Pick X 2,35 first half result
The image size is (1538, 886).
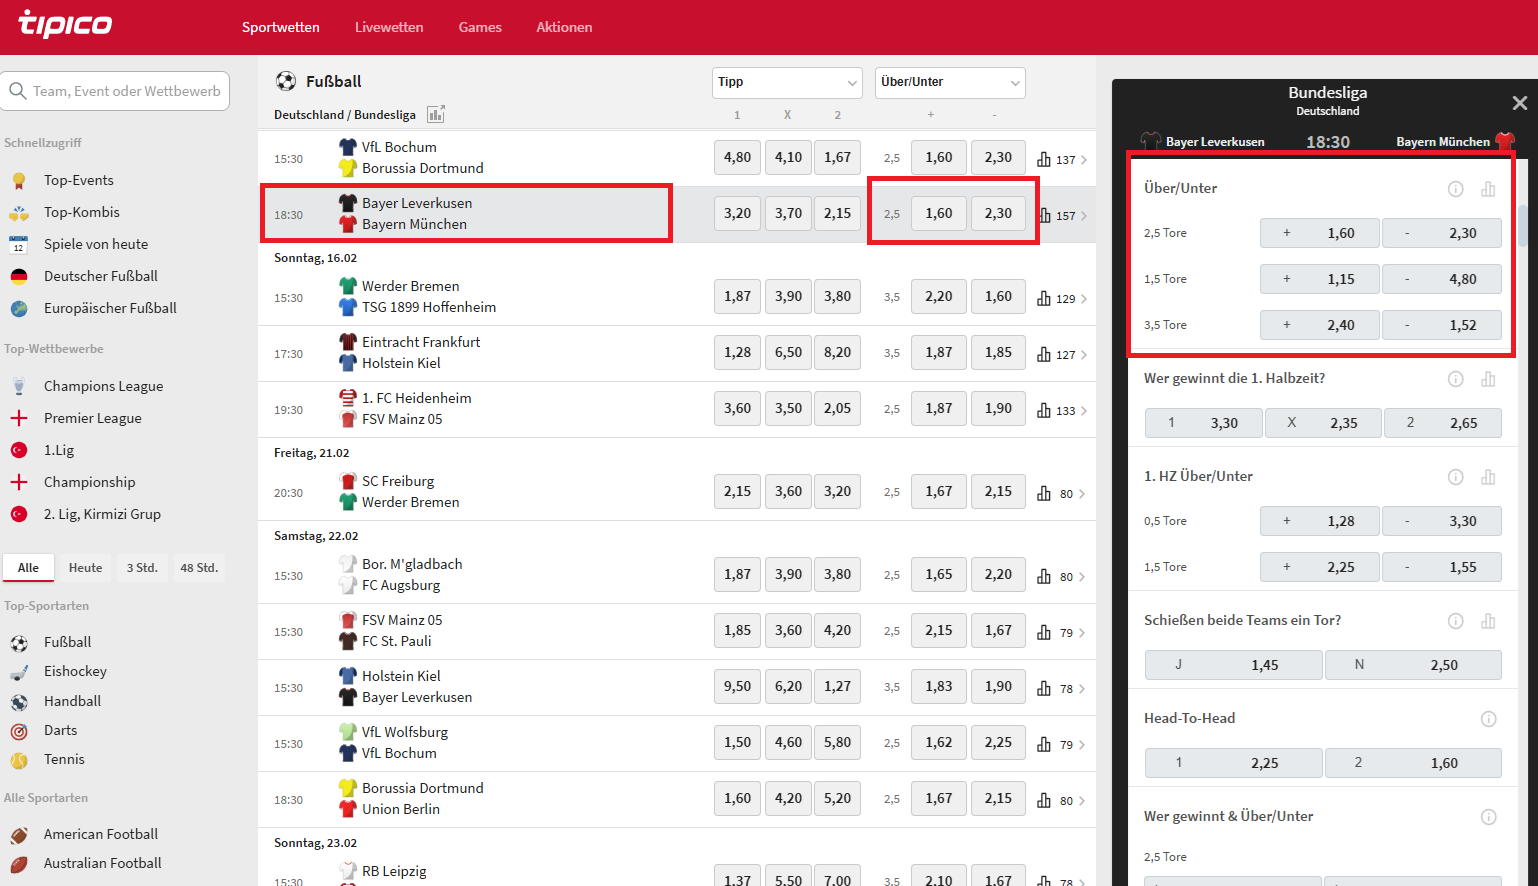click(1324, 423)
